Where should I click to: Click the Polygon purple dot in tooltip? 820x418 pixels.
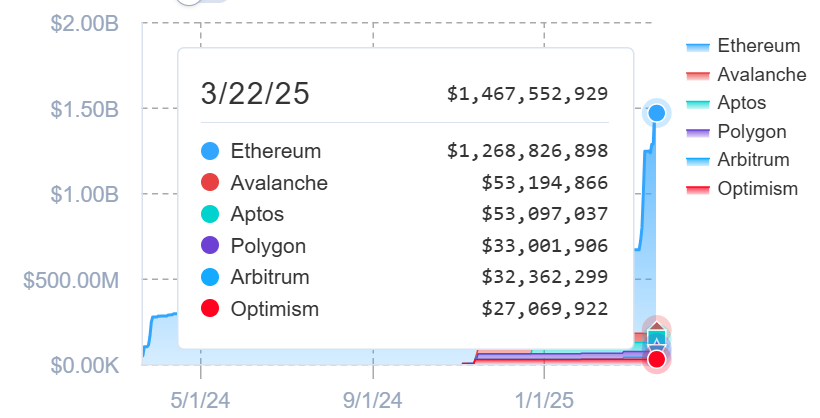(210, 246)
